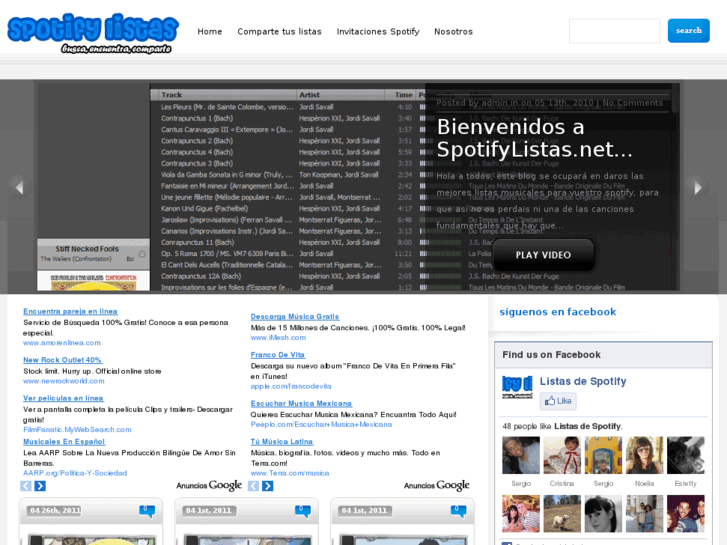Image resolution: width=727 pixels, height=545 pixels.
Task: Show next slide with right arrow
Action: click(698, 187)
